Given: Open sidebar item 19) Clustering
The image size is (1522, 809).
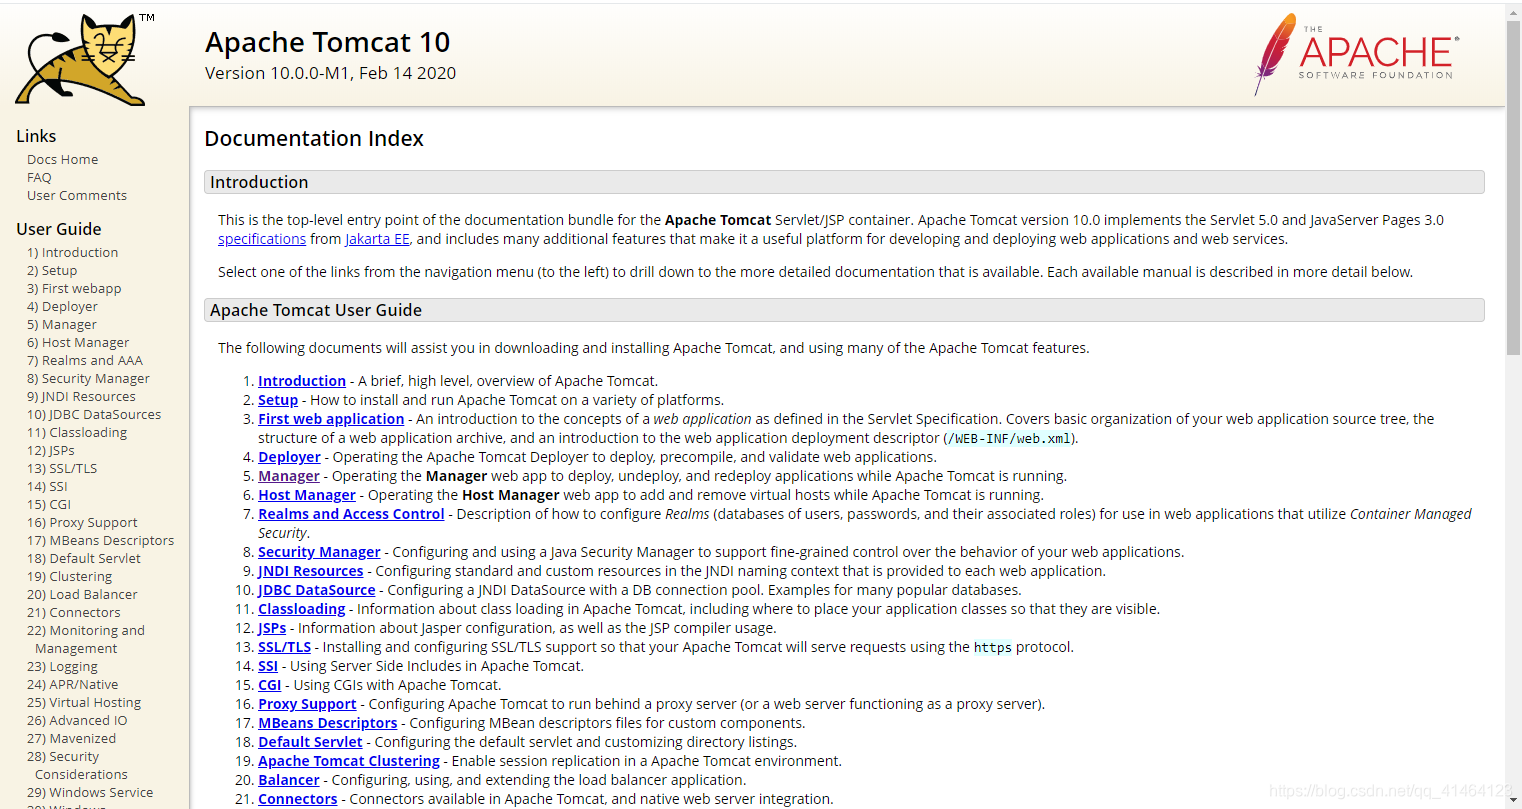Looking at the screenshot, I should pyautogui.click(x=69, y=576).
